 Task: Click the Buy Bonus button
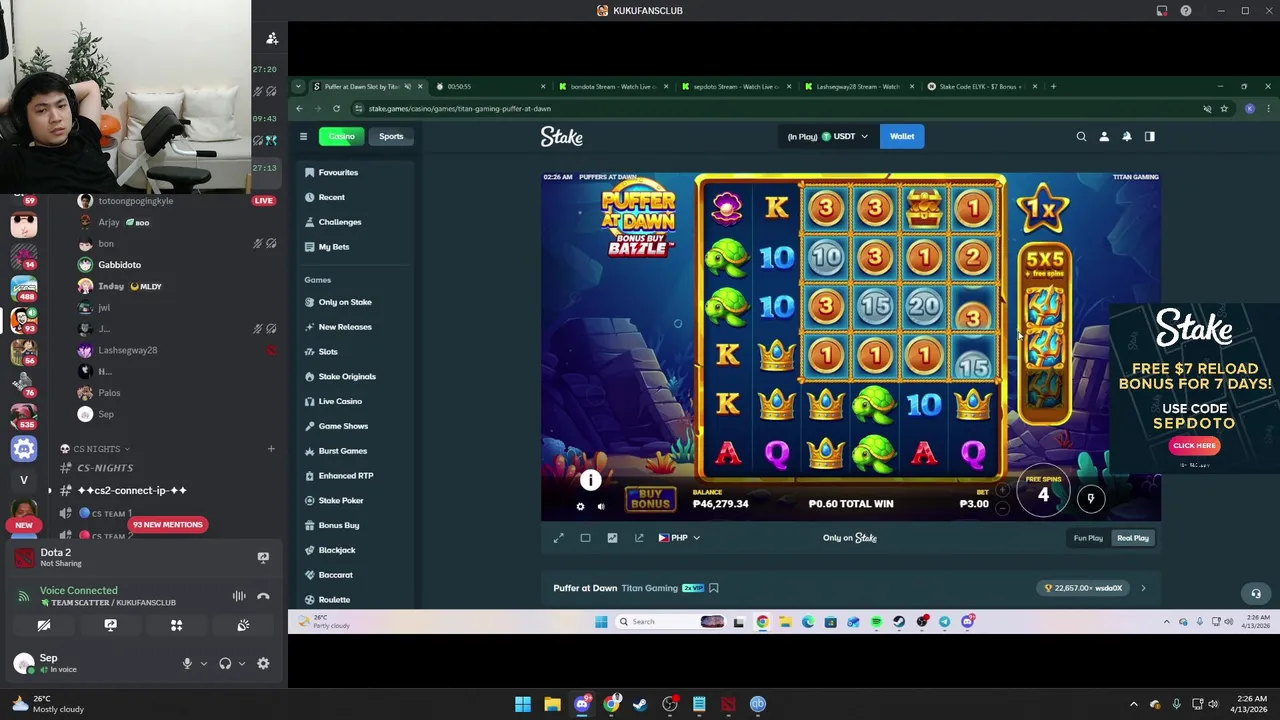[x=650, y=499]
